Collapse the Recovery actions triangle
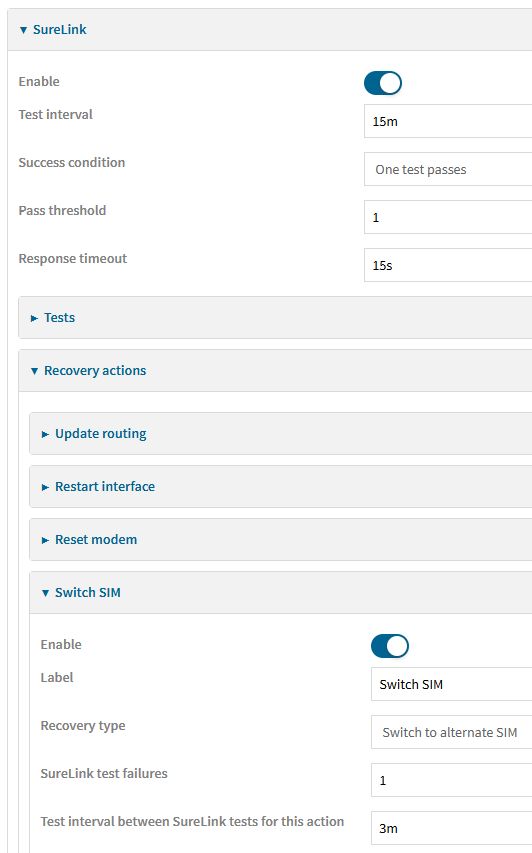Image resolution: width=532 pixels, height=853 pixels. coord(34,371)
